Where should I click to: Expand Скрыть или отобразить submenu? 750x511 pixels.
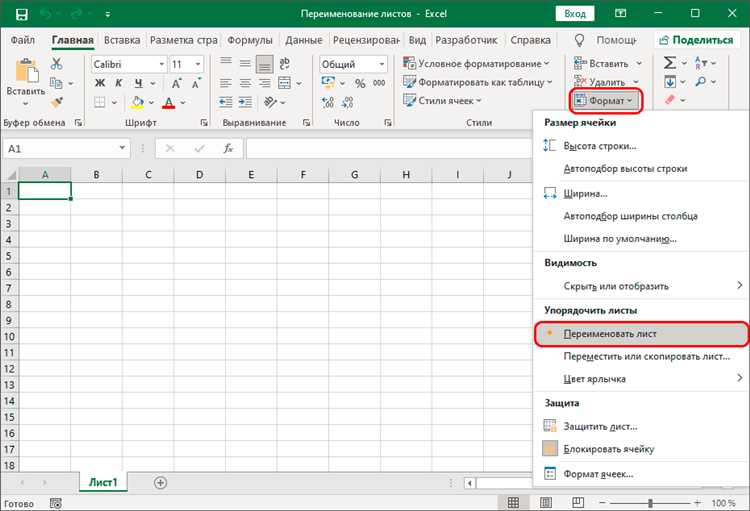coord(640,286)
